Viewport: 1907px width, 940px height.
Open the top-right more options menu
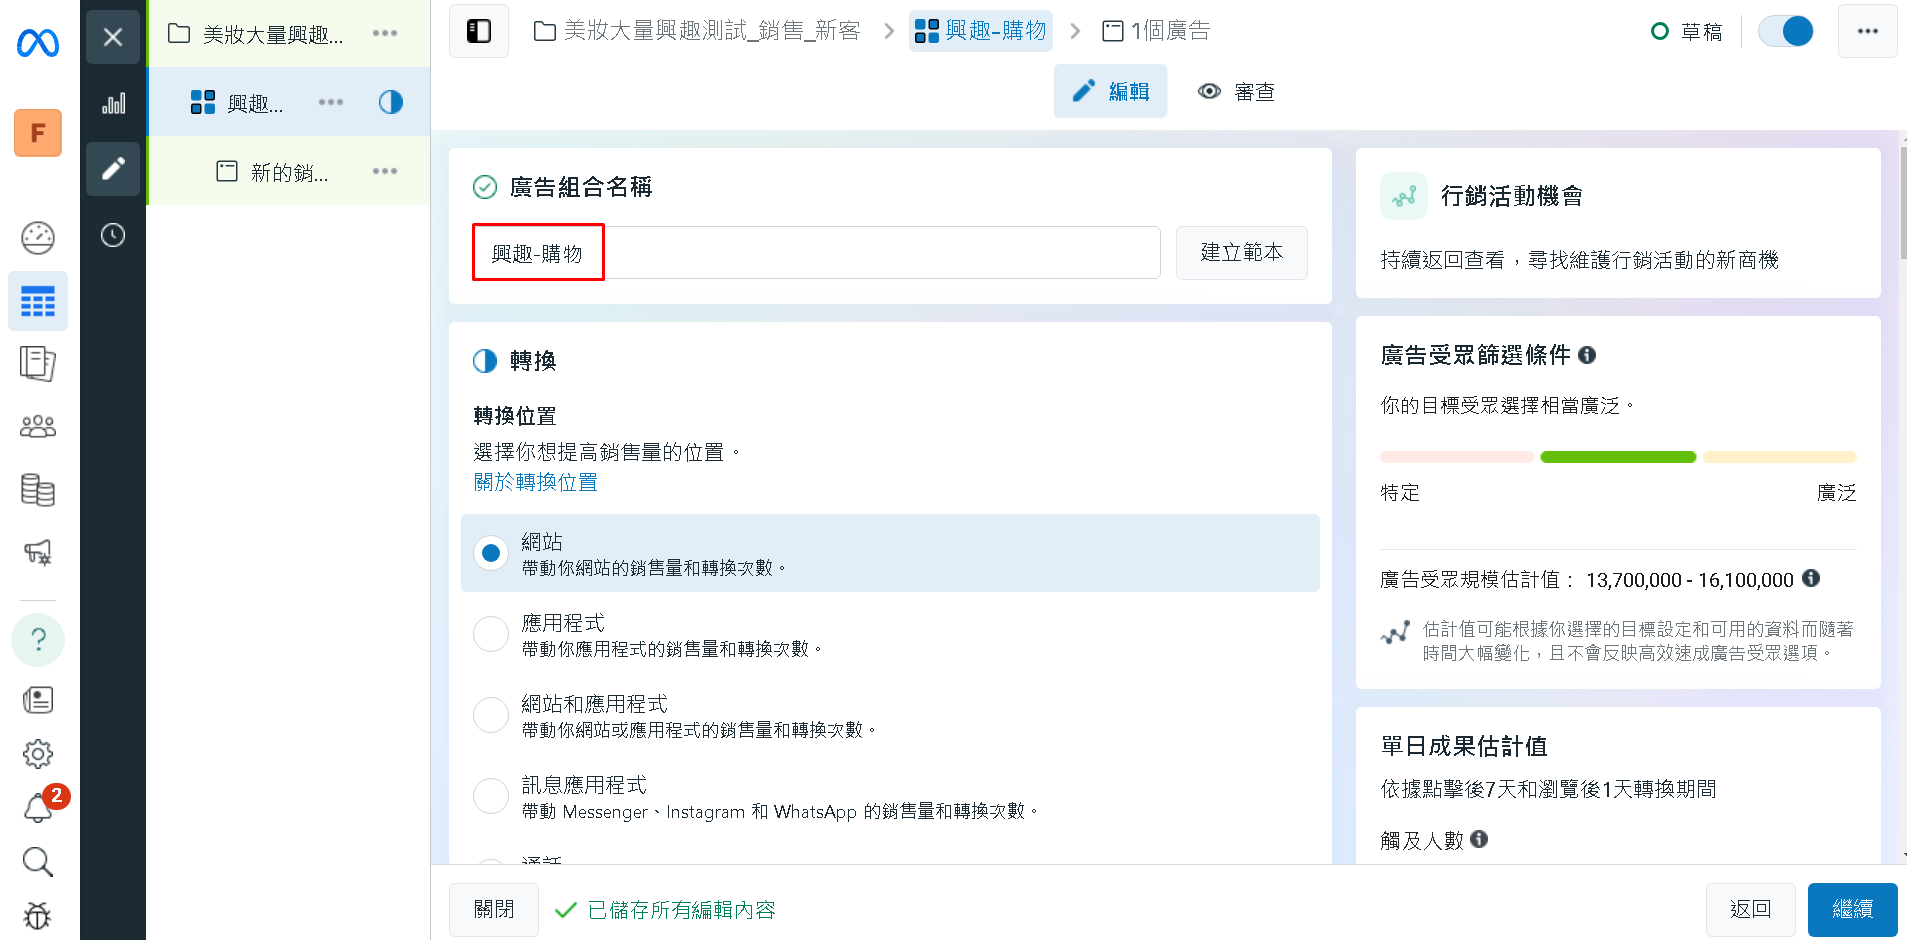(1868, 31)
